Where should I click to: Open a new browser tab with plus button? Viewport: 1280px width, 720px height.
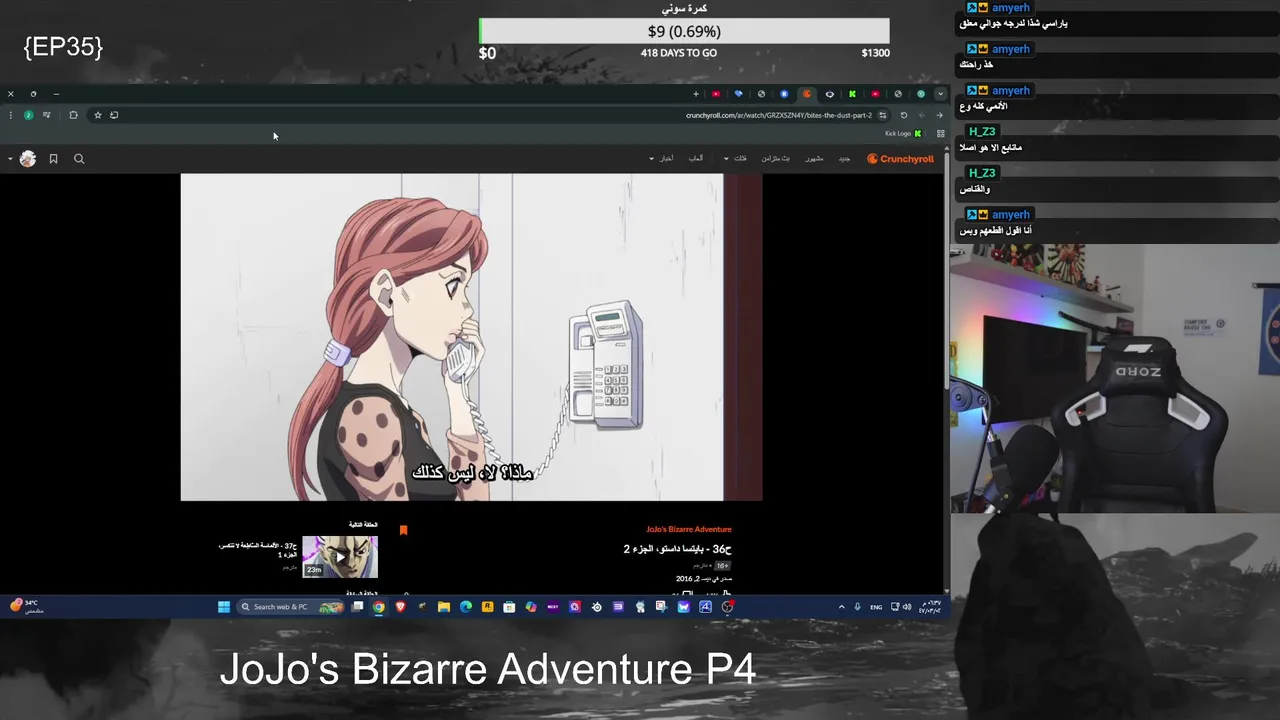(x=696, y=94)
